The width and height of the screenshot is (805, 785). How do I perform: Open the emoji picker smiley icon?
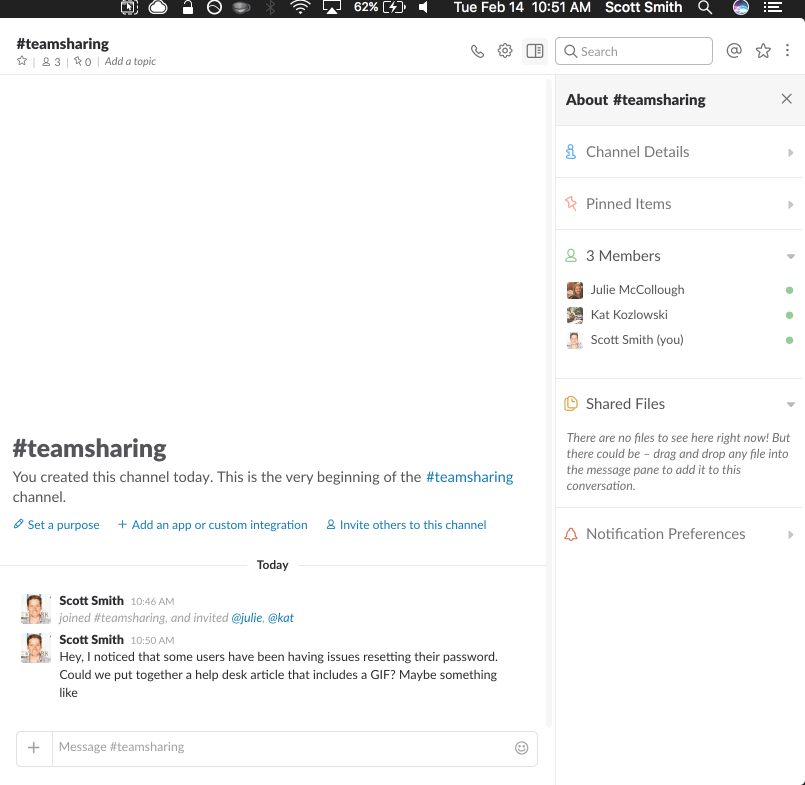coord(522,748)
